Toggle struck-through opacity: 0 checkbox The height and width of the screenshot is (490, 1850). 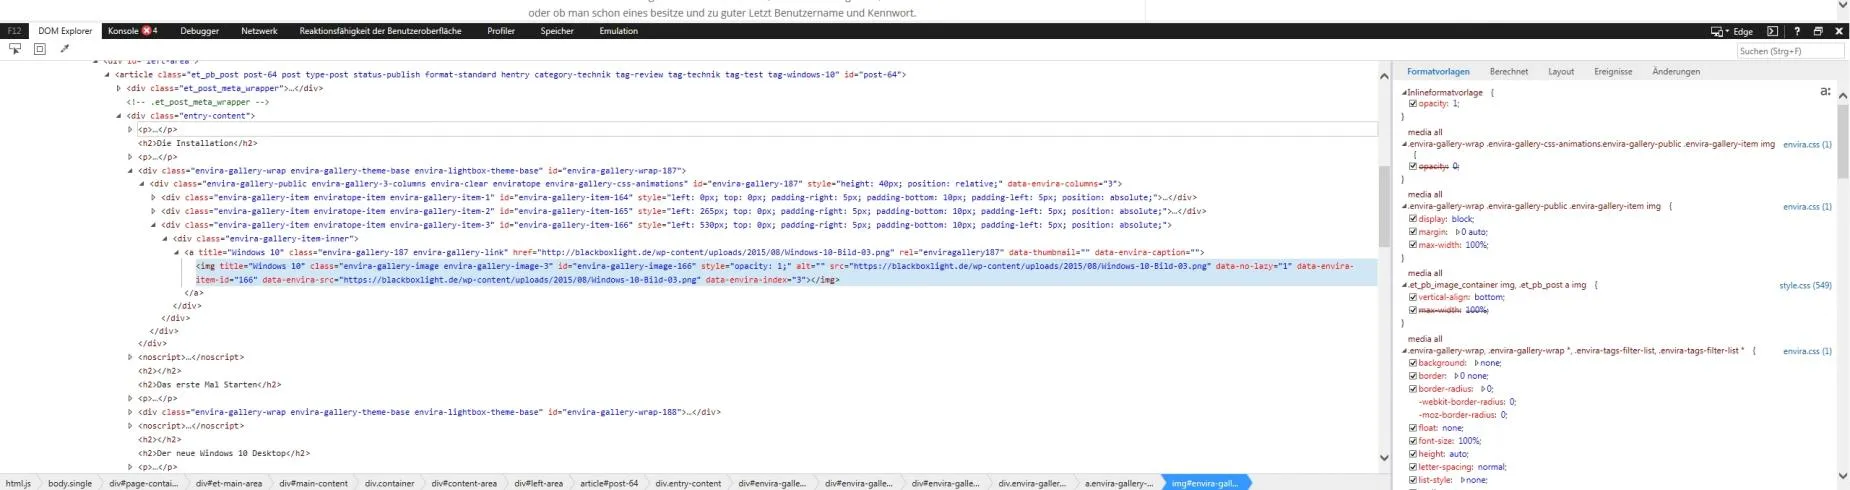[1413, 166]
